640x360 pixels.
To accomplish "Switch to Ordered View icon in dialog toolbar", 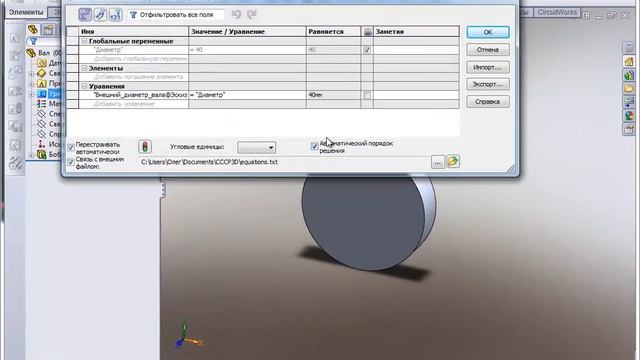I will 116,15.
